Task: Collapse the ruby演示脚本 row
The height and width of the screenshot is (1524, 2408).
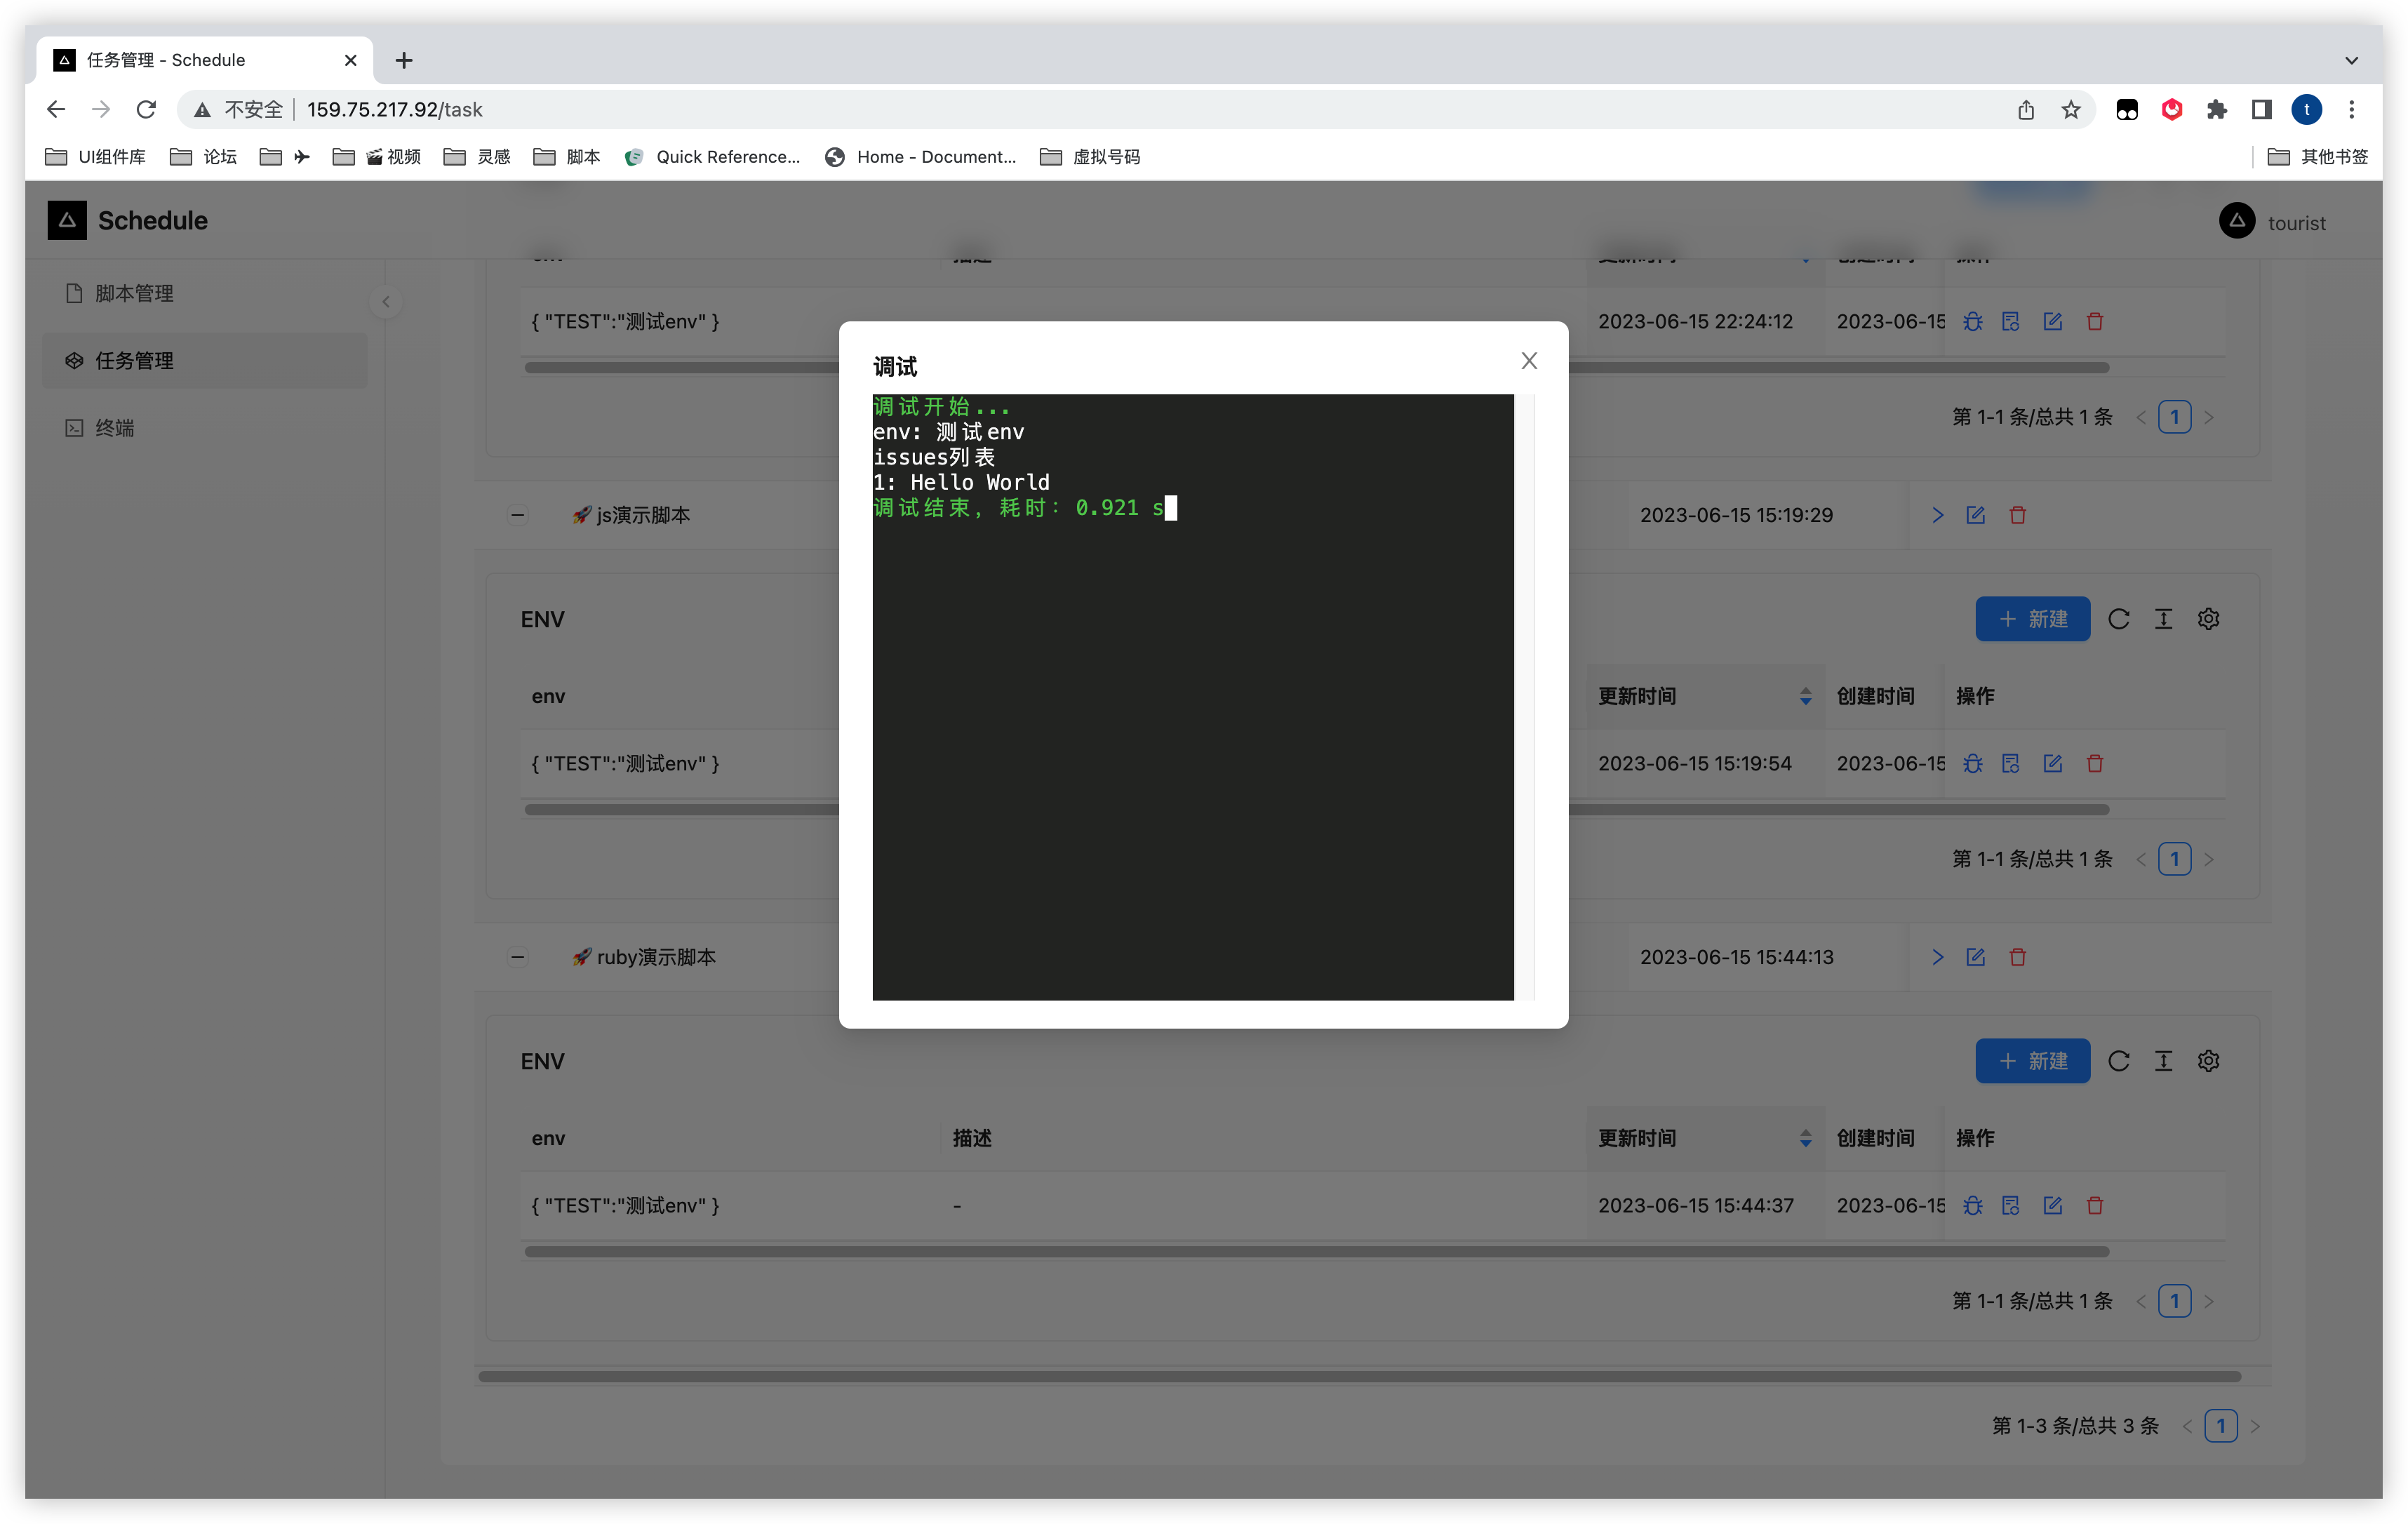Action: pos(517,958)
